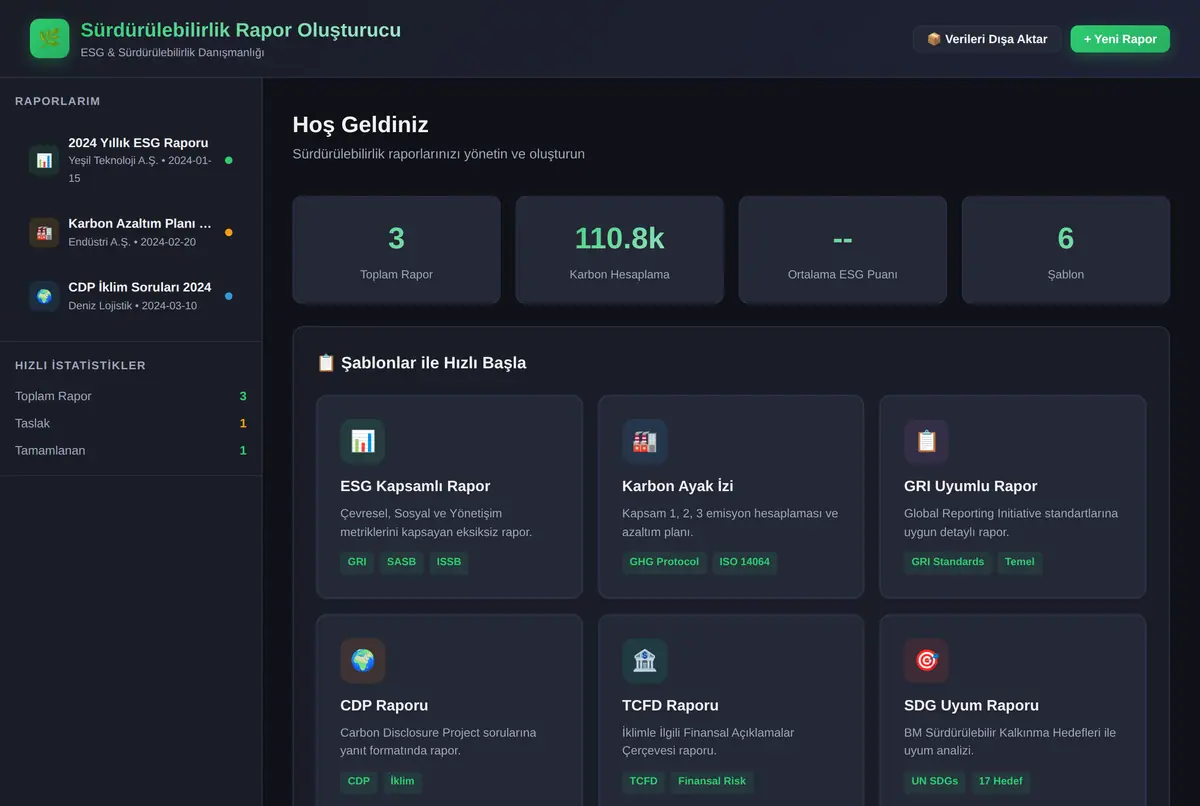Viewport: 1200px width, 806px height.
Task: Click the Taslak statistic row
Action: click(131, 423)
